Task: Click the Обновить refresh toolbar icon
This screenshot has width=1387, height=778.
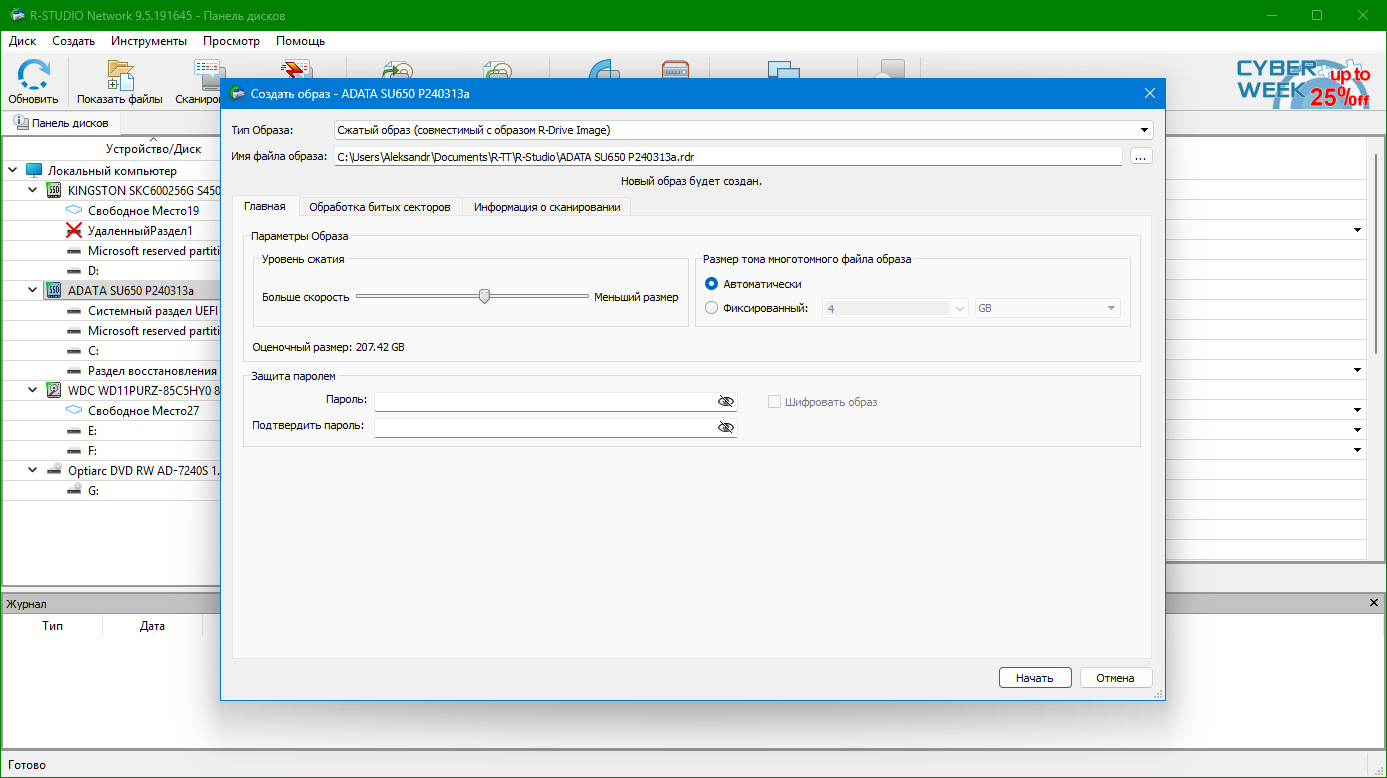Action: point(33,75)
